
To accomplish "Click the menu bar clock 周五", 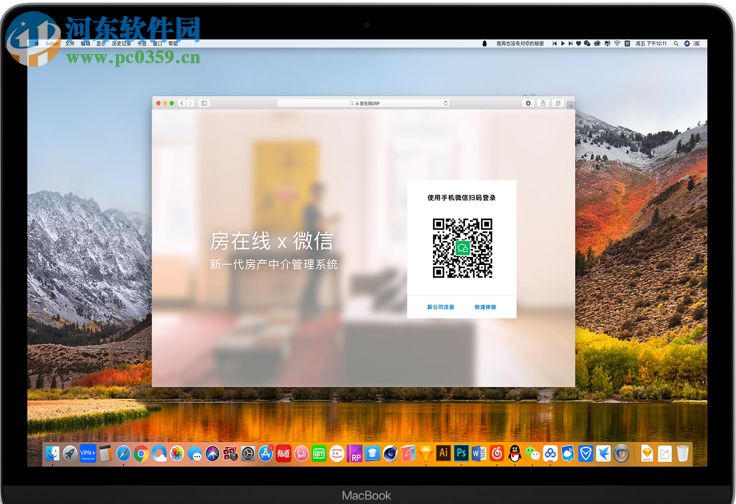I will tap(651, 43).
